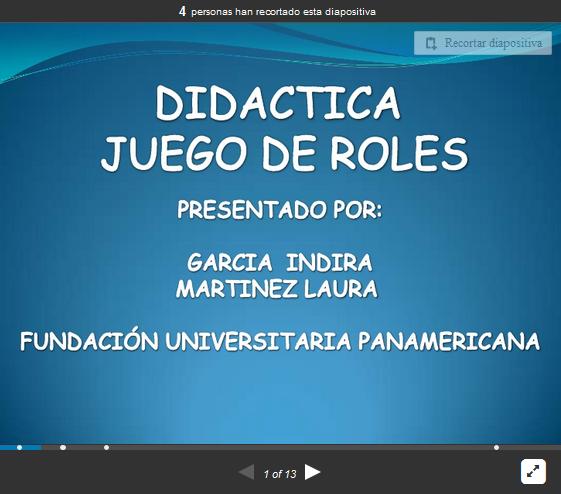Click the Recortar diapositiva button
Viewport: 561px width, 494px height.
(483, 43)
